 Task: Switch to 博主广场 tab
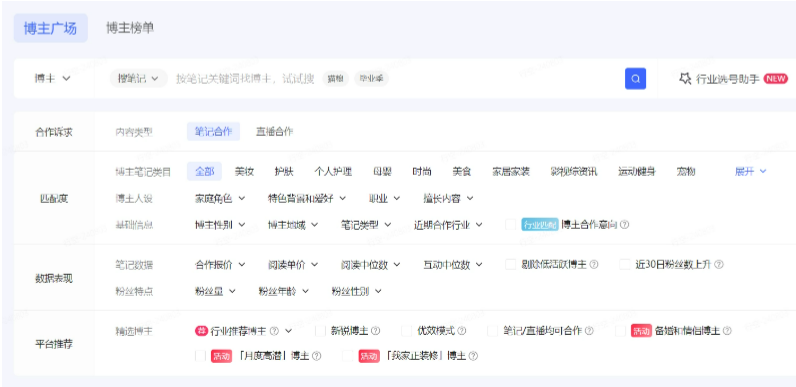50,28
